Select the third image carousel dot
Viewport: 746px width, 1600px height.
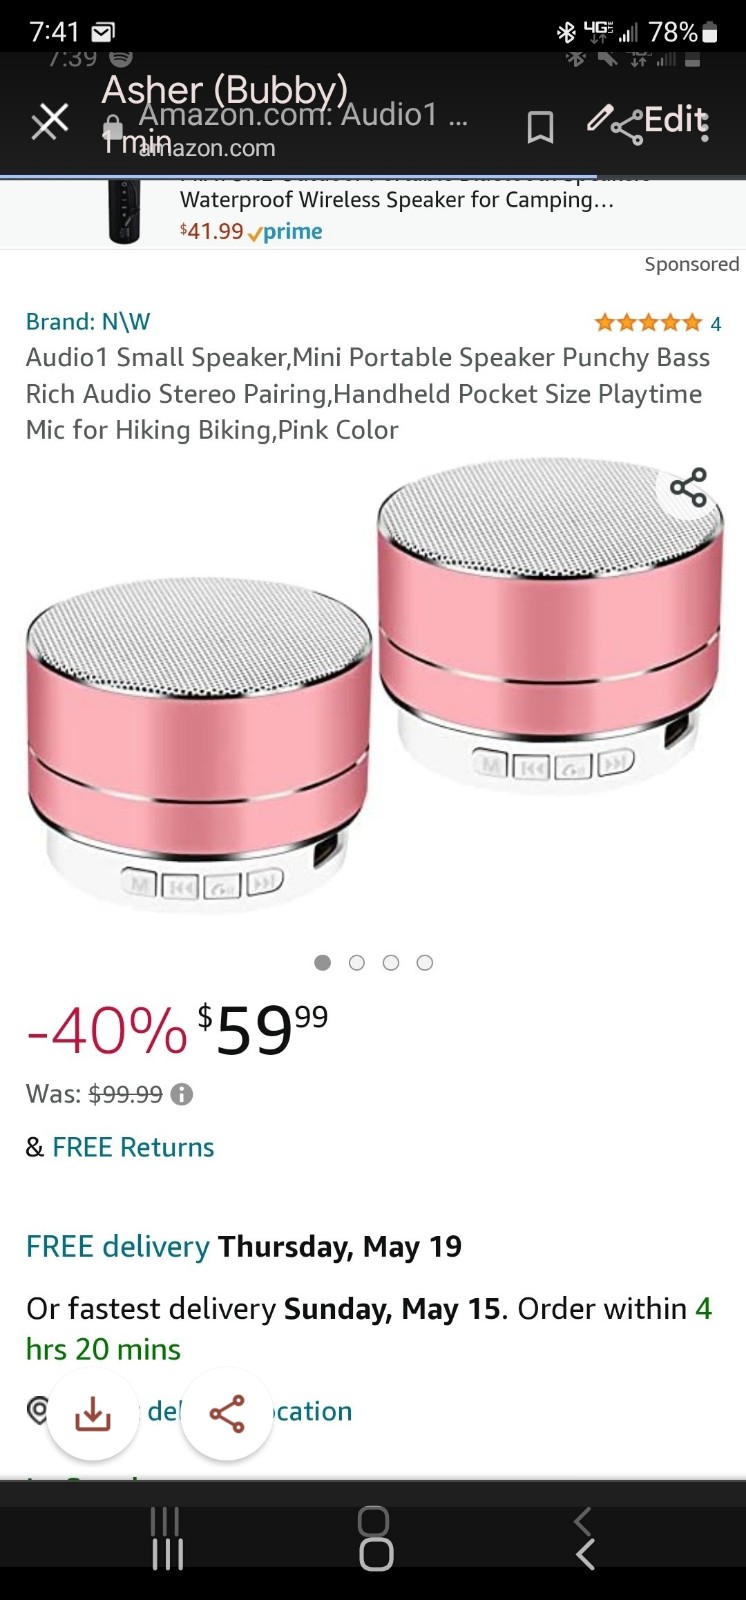click(391, 962)
